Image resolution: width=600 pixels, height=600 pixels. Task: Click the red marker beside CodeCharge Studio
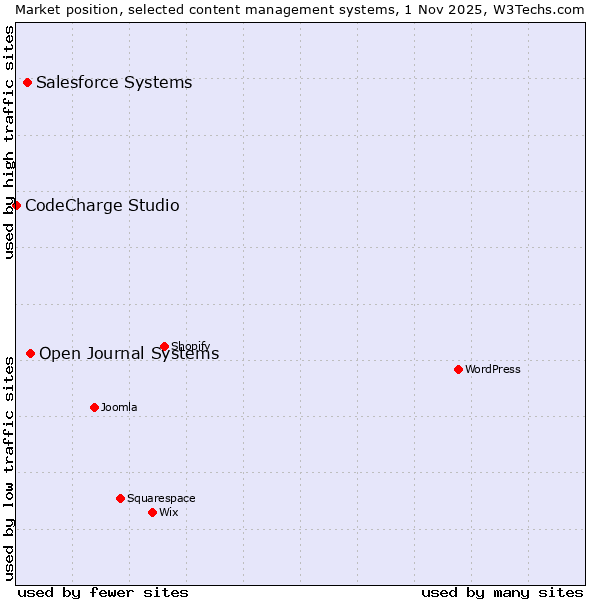[x=16, y=205]
